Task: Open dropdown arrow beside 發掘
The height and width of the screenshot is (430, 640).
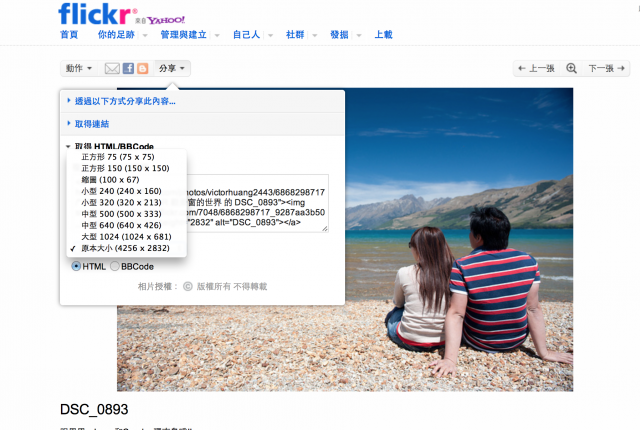Action: tap(359, 35)
